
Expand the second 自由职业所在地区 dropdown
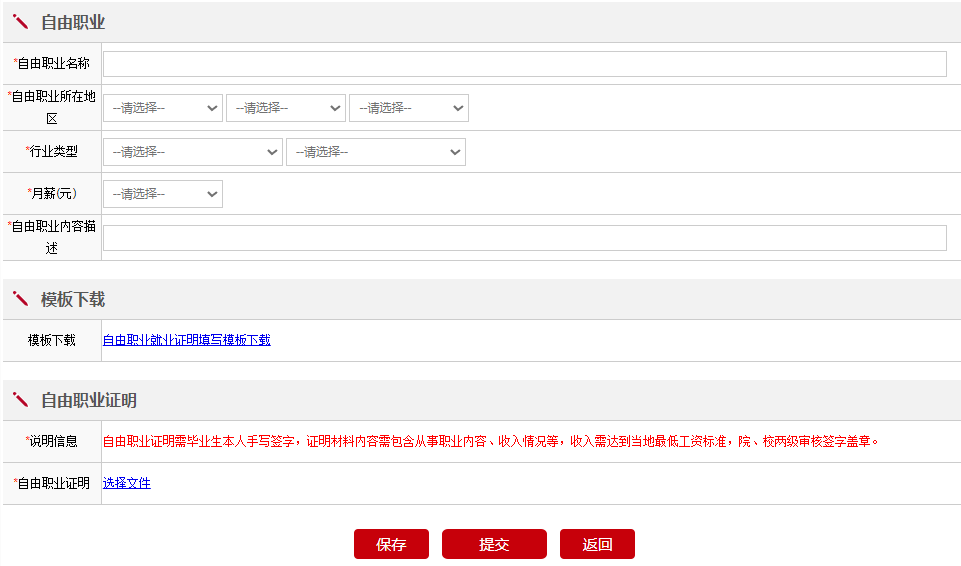pyautogui.click(x=285, y=108)
